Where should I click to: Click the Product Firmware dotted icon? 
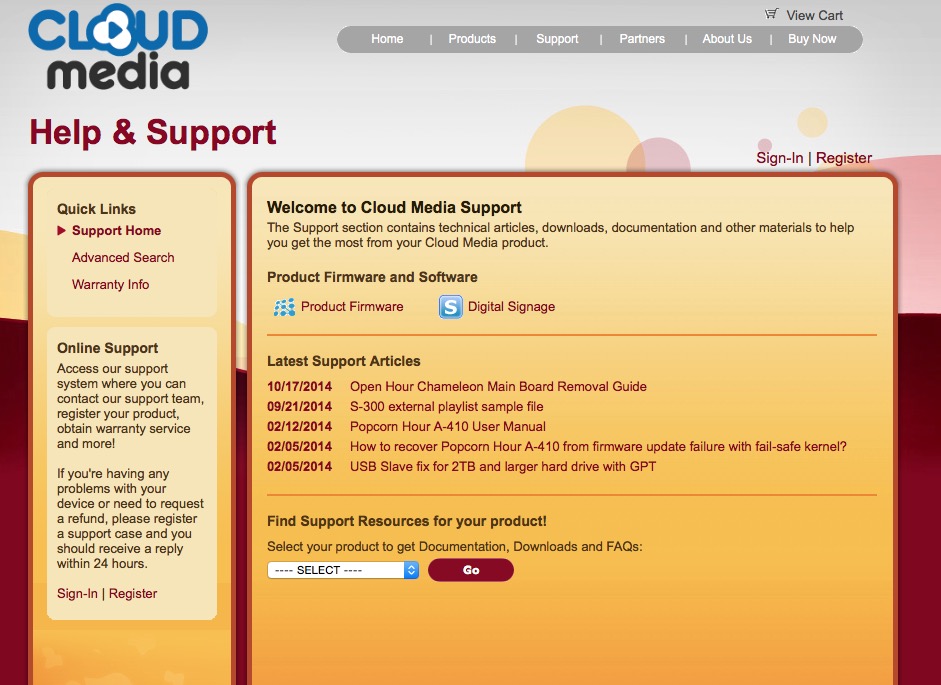click(x=284, y=307)
